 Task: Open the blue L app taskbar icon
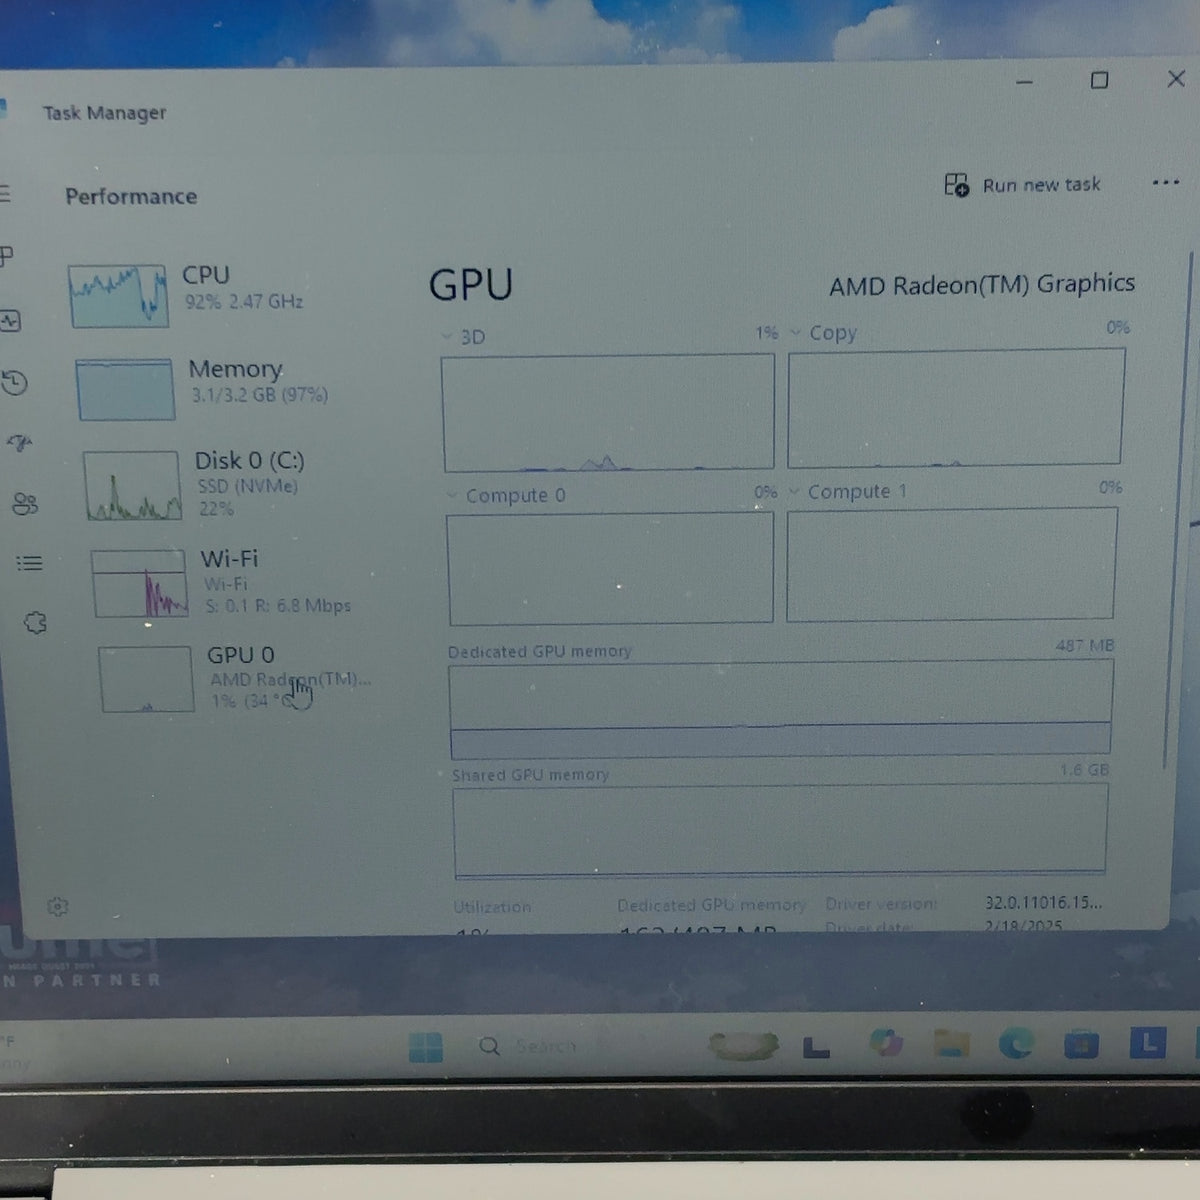[x=1148, y=1043]
